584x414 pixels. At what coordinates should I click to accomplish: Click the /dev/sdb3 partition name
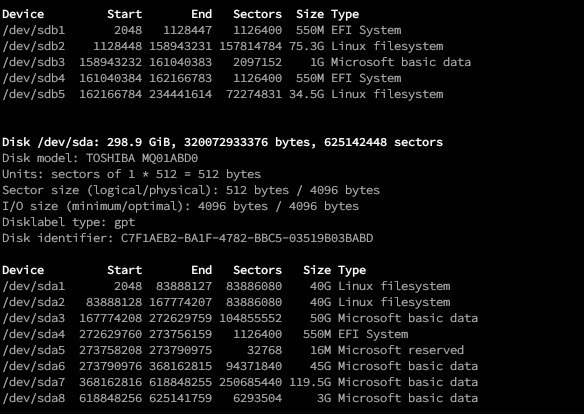[34, 62]
